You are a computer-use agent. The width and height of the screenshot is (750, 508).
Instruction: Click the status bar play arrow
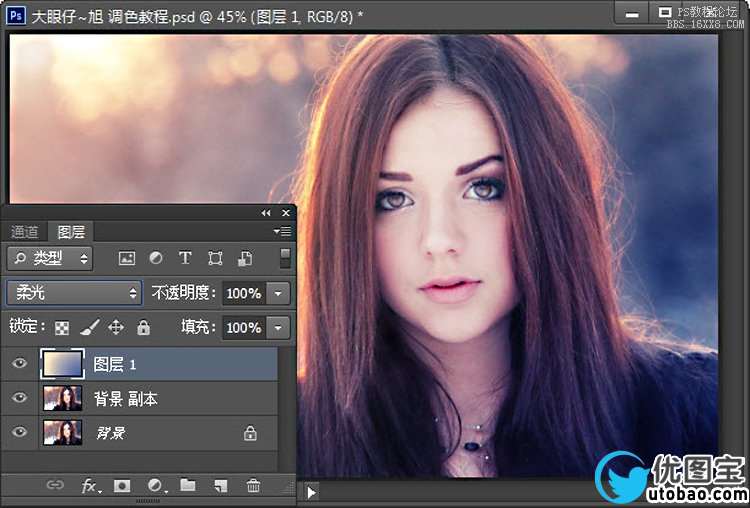tap(311, 492)
